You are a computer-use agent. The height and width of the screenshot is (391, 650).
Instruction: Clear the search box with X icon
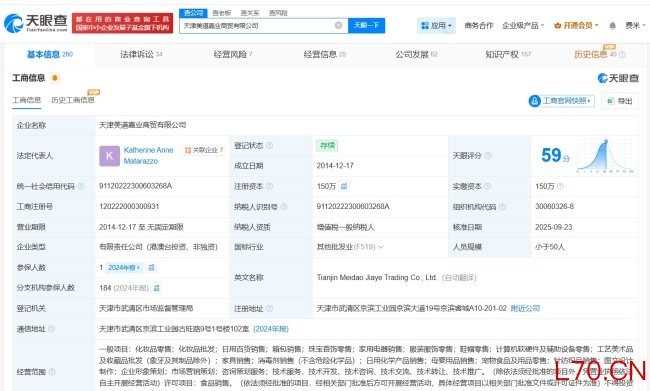[338, 25]
